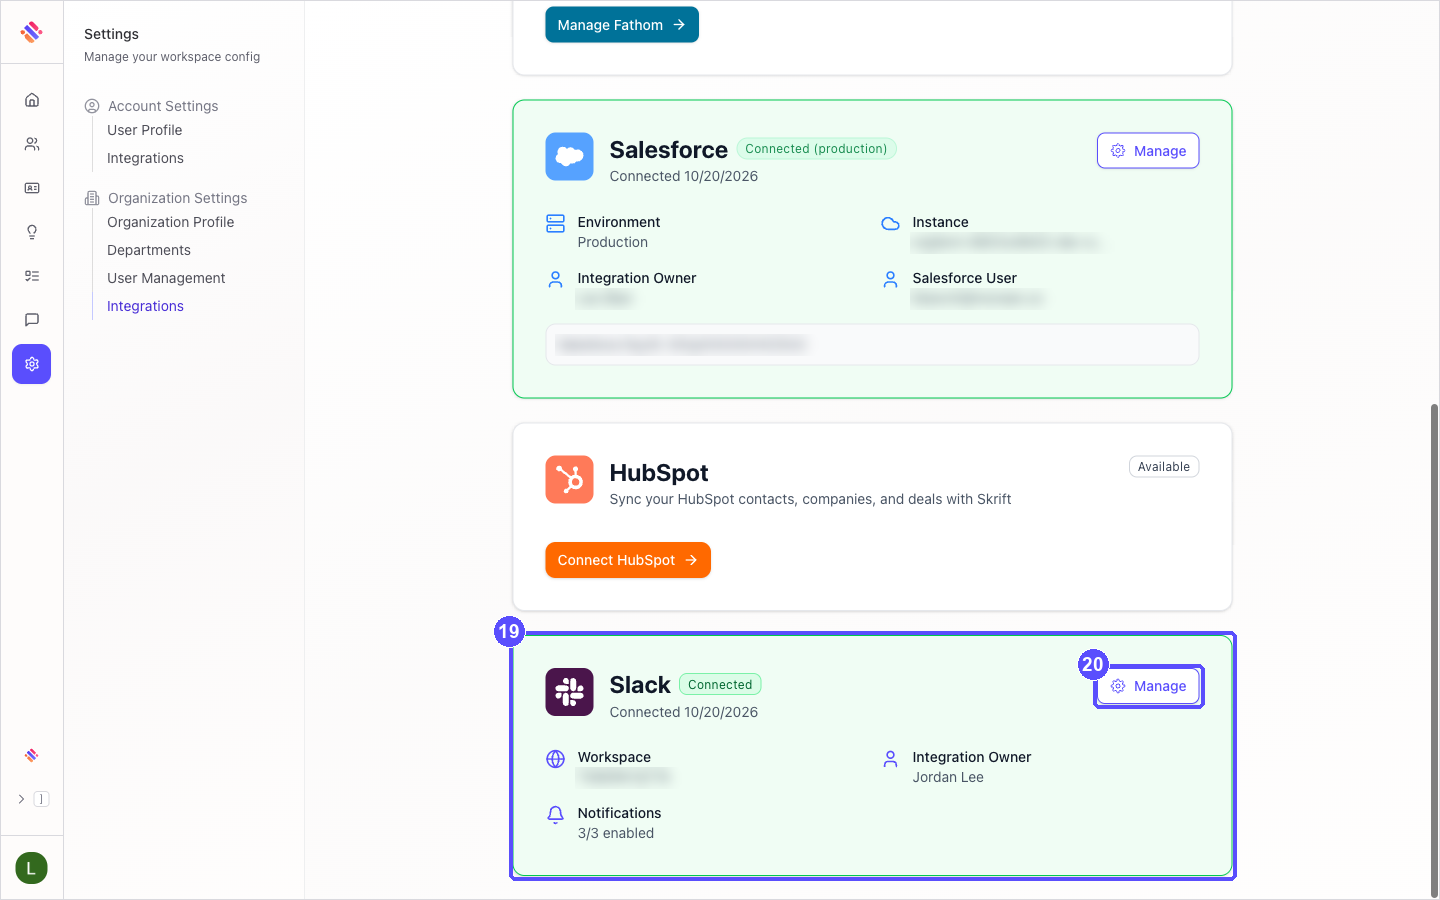Click the Salesforce cloud logo
The height and width of the screenshot is (900, 1440).
569,157
